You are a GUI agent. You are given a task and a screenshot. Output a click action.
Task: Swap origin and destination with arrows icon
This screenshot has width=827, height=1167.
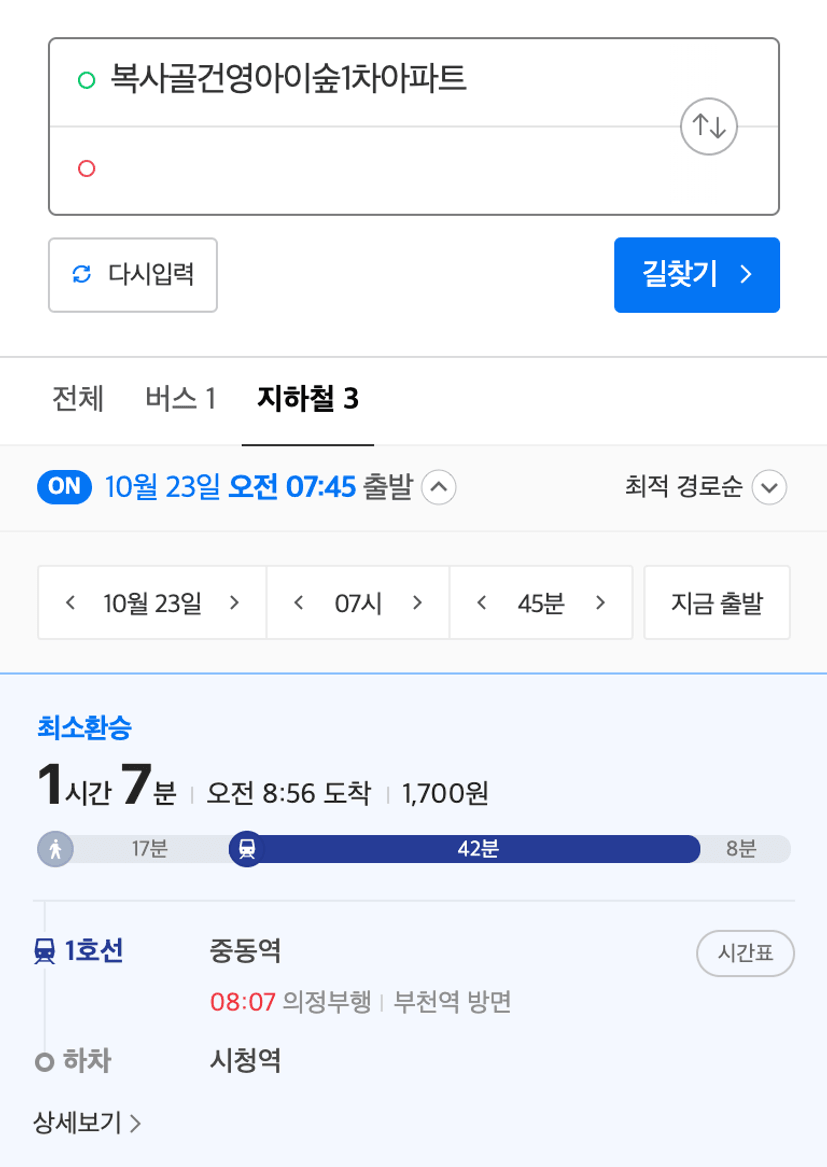click(709, 127)
